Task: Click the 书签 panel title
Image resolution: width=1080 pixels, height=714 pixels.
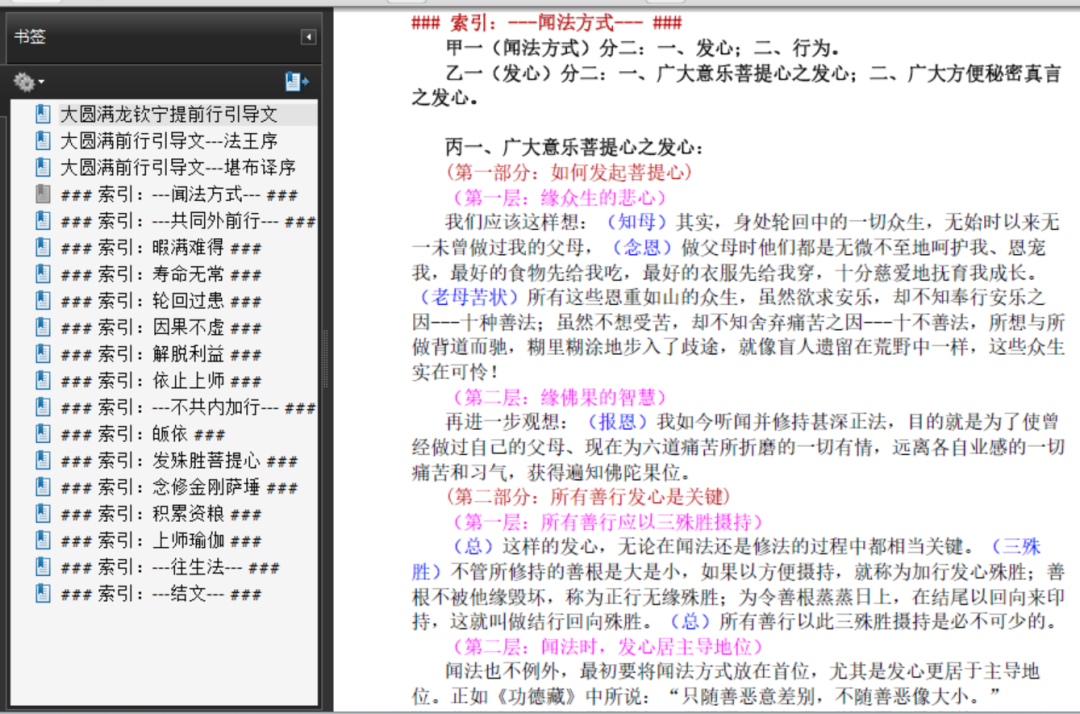Action: [30, 36]
